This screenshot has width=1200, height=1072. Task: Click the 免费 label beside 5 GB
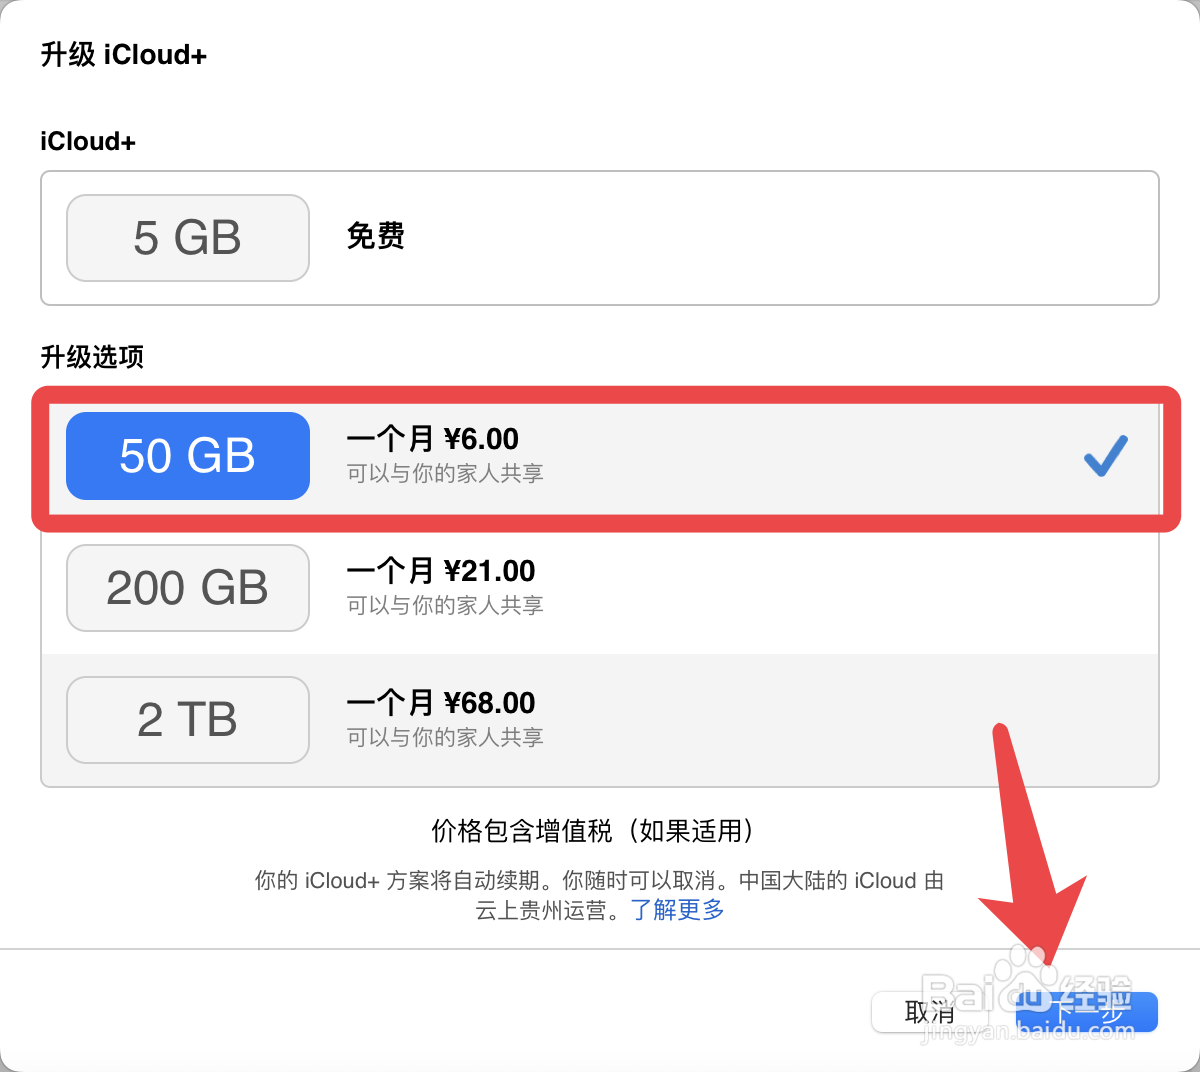tap(375, 237)
